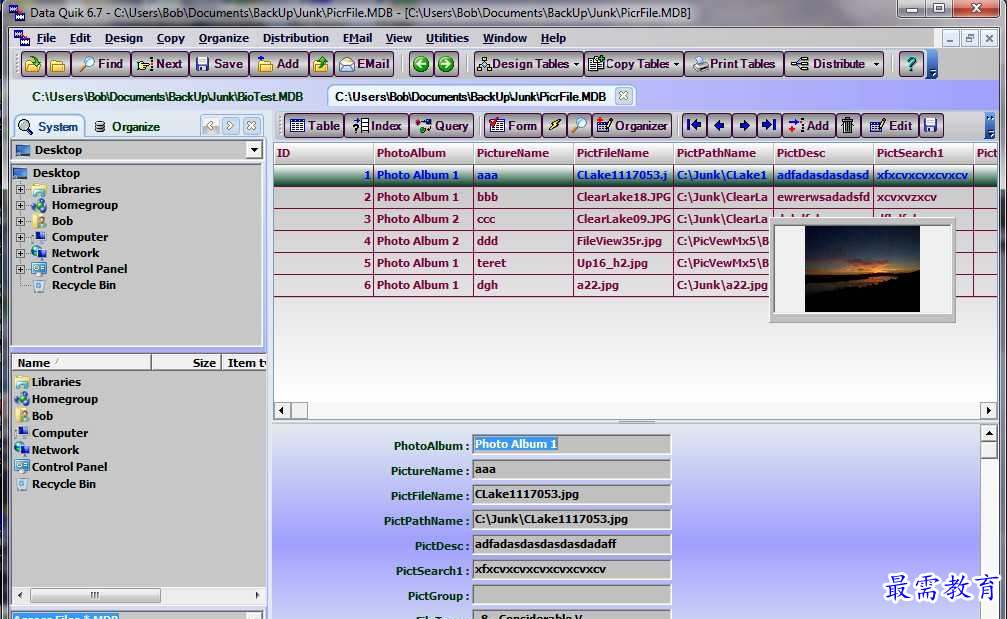This screenshot has width=1007, height=619.
Task: Jump to first record icon
Action: pyautogui.click(x=694, y=125)
